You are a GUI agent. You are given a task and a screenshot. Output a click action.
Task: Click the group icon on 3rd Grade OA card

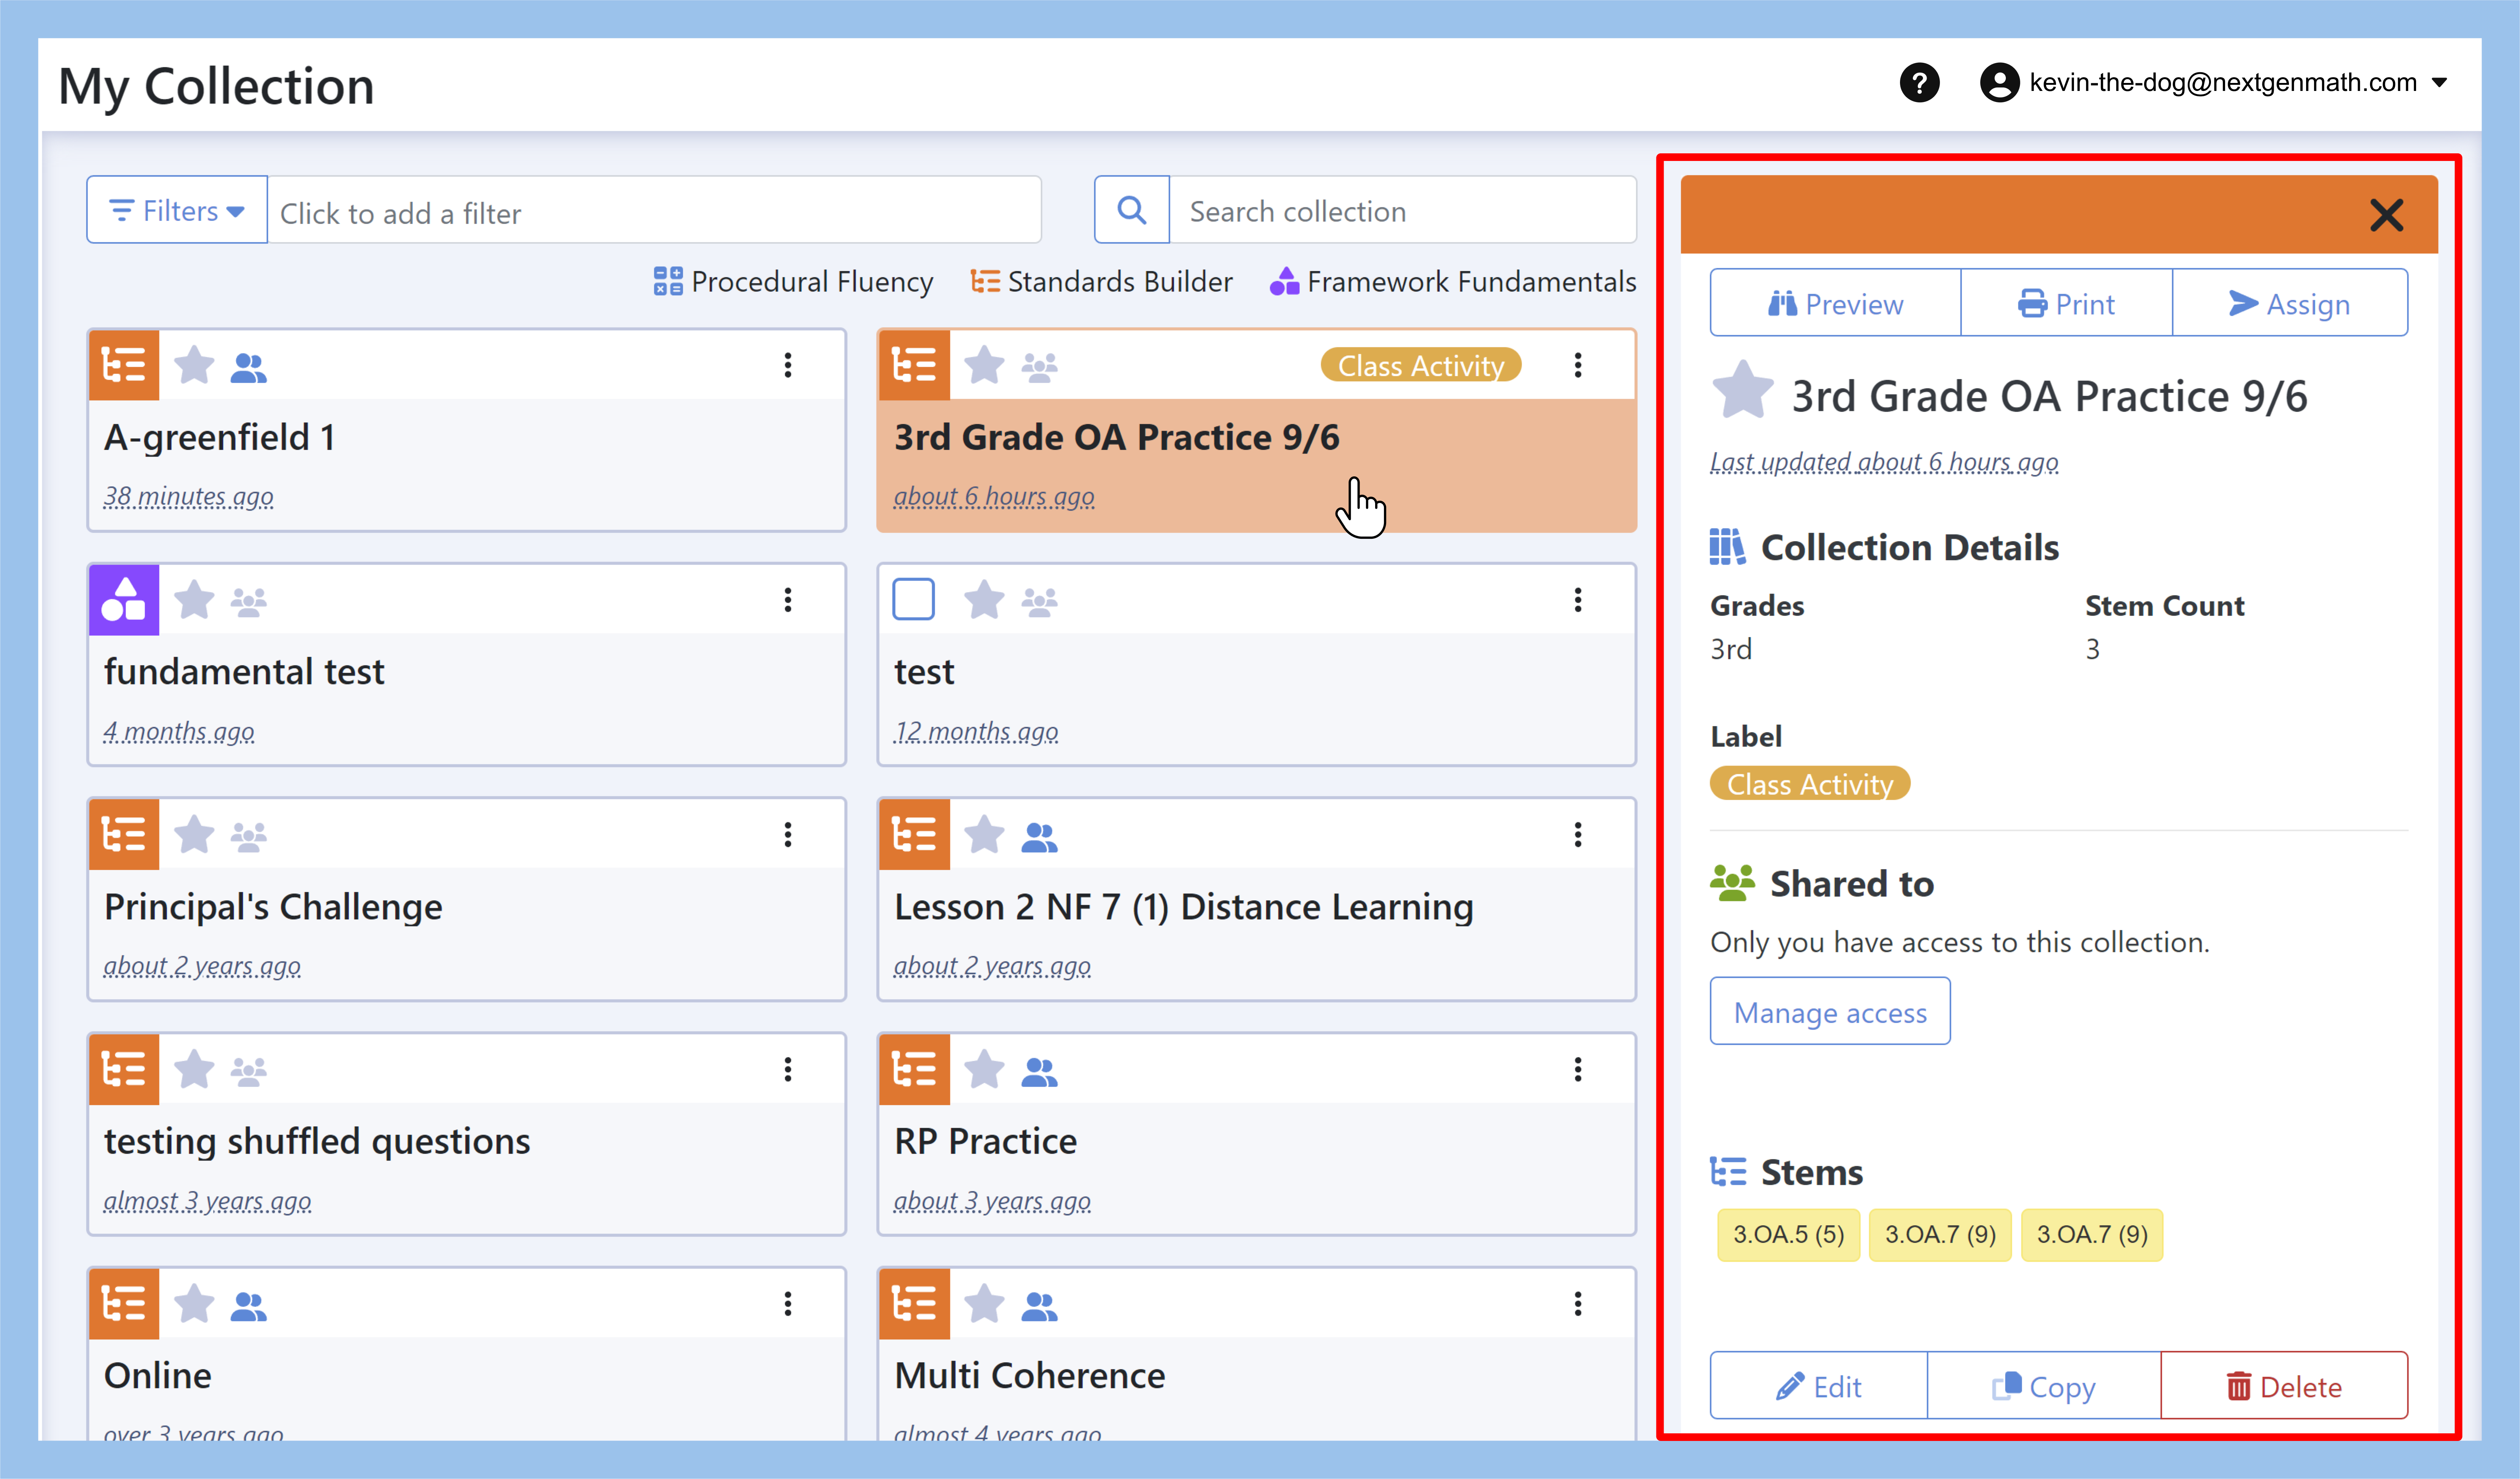click(x=1039, y=368)
